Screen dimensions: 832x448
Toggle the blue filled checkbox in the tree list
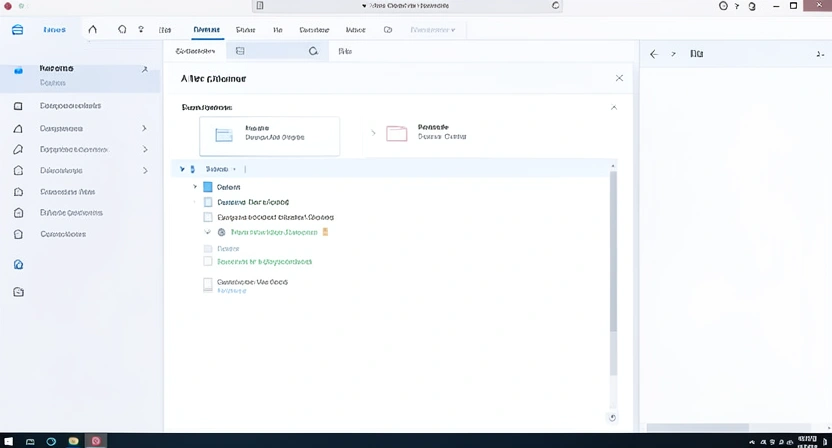click(208, 187)
